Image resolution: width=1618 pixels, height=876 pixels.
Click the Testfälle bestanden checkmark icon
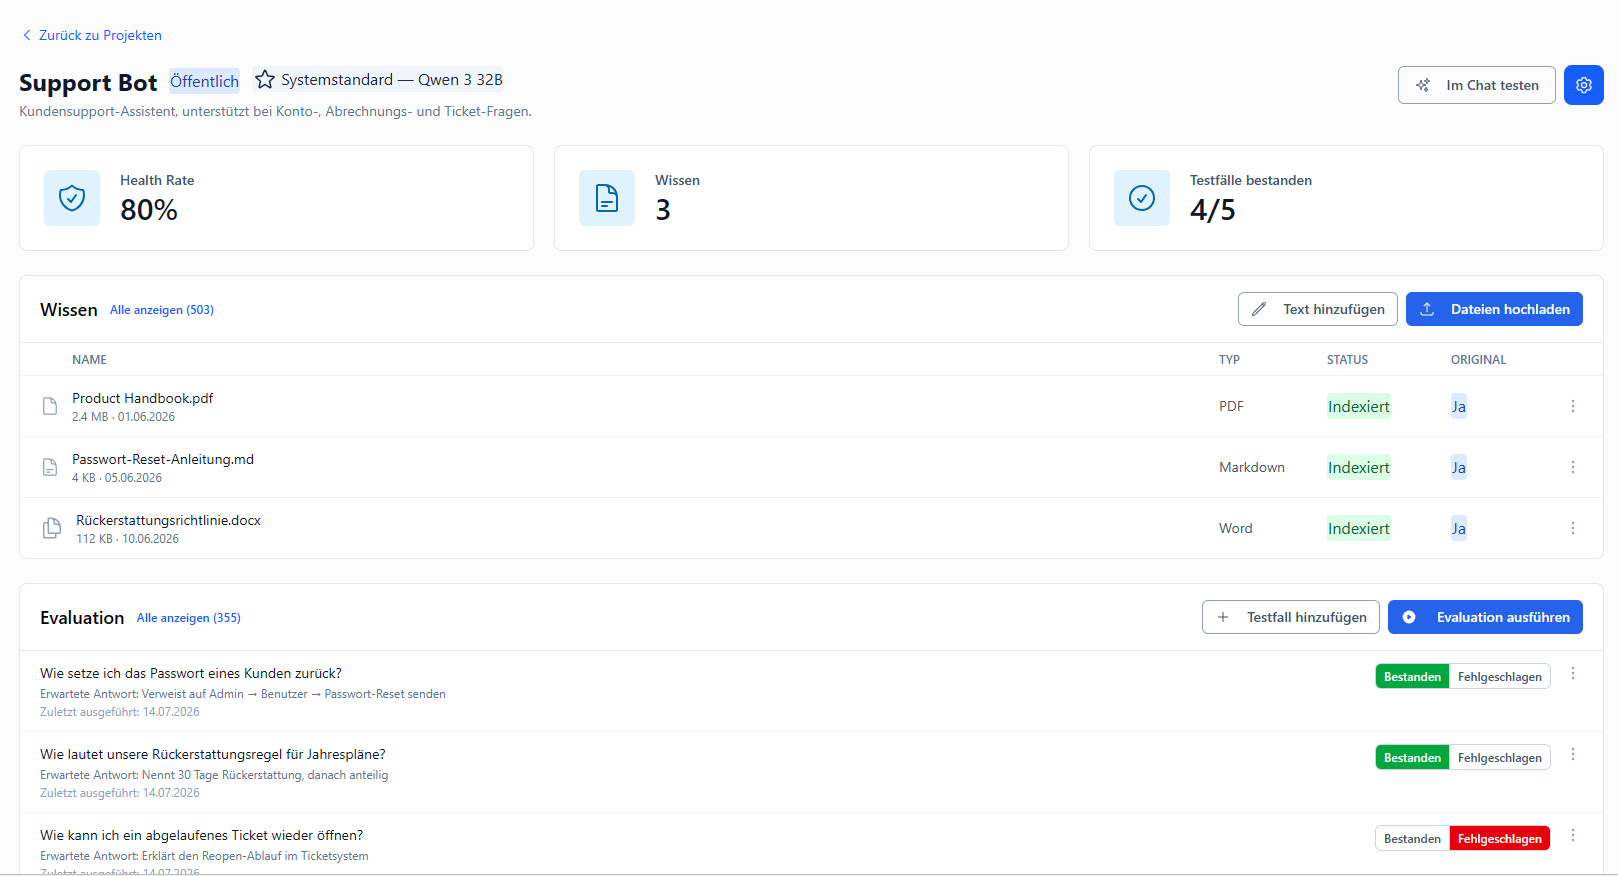pyautogui.click(x=1142, y=198)
